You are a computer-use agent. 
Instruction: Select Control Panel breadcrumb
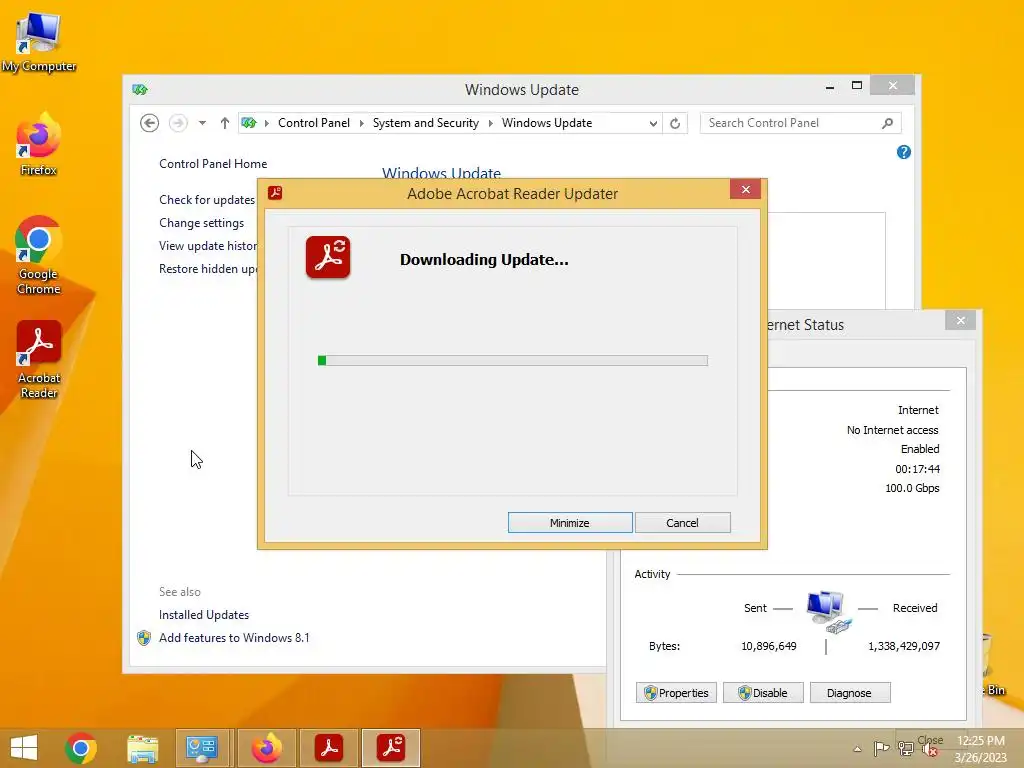[314, 123]
